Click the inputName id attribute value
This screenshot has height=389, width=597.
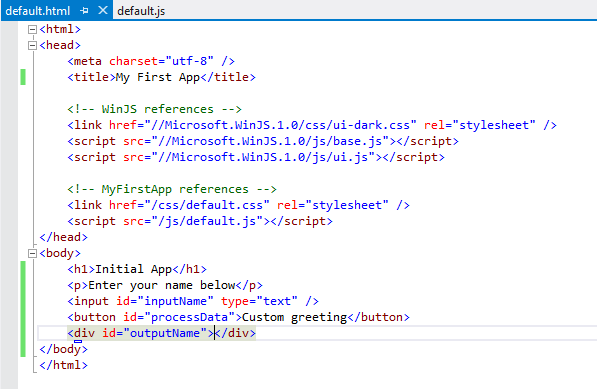click(175, 301)
